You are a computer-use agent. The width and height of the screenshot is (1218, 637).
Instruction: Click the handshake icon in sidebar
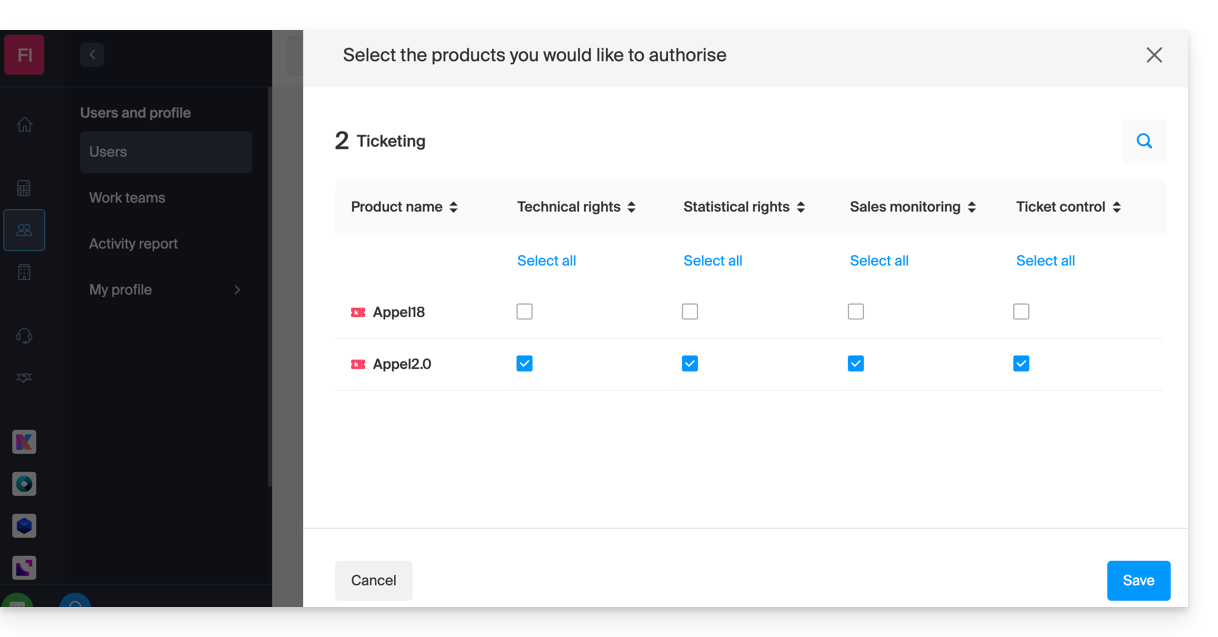click(25, 378)
